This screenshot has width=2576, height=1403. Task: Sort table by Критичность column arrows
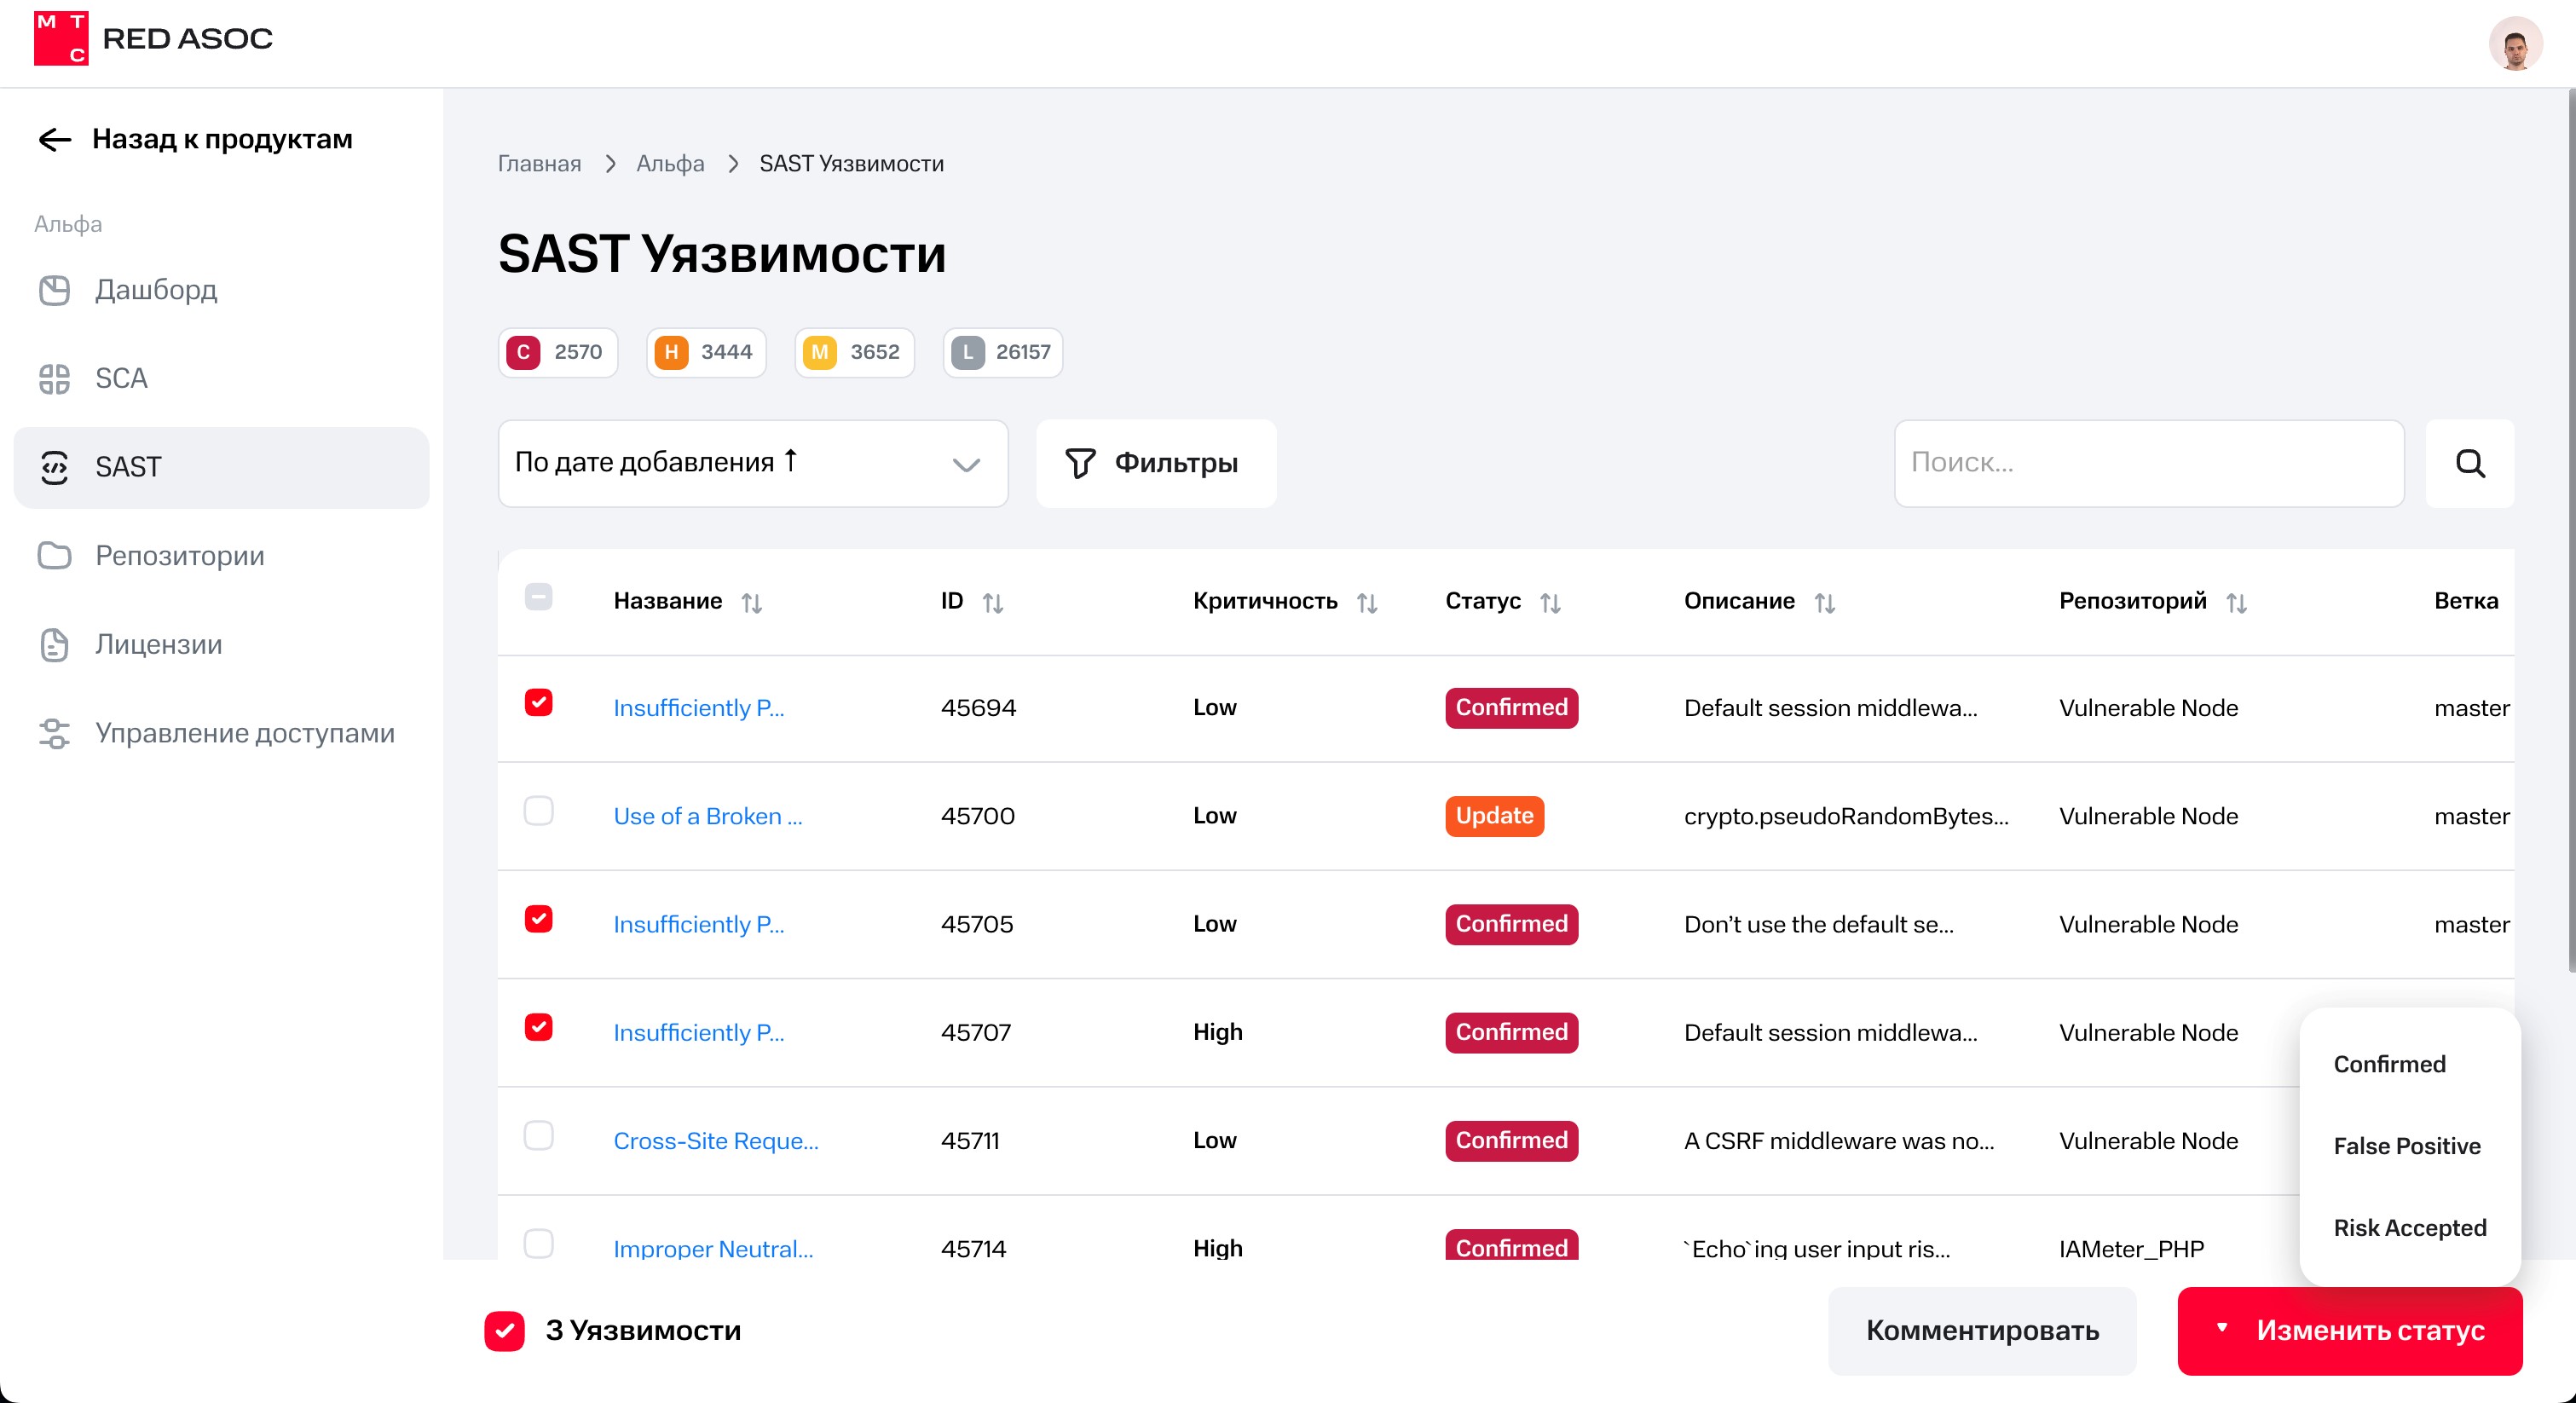(x=1366, y=602)
